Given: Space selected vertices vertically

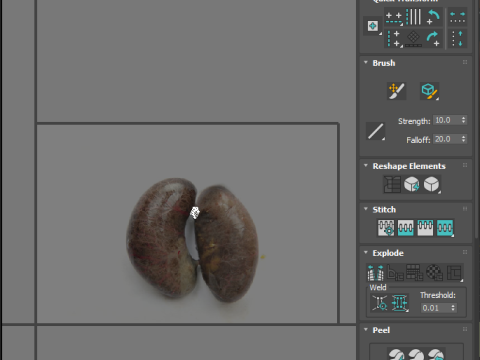Looking at the screenshot, I should (457, 39).
